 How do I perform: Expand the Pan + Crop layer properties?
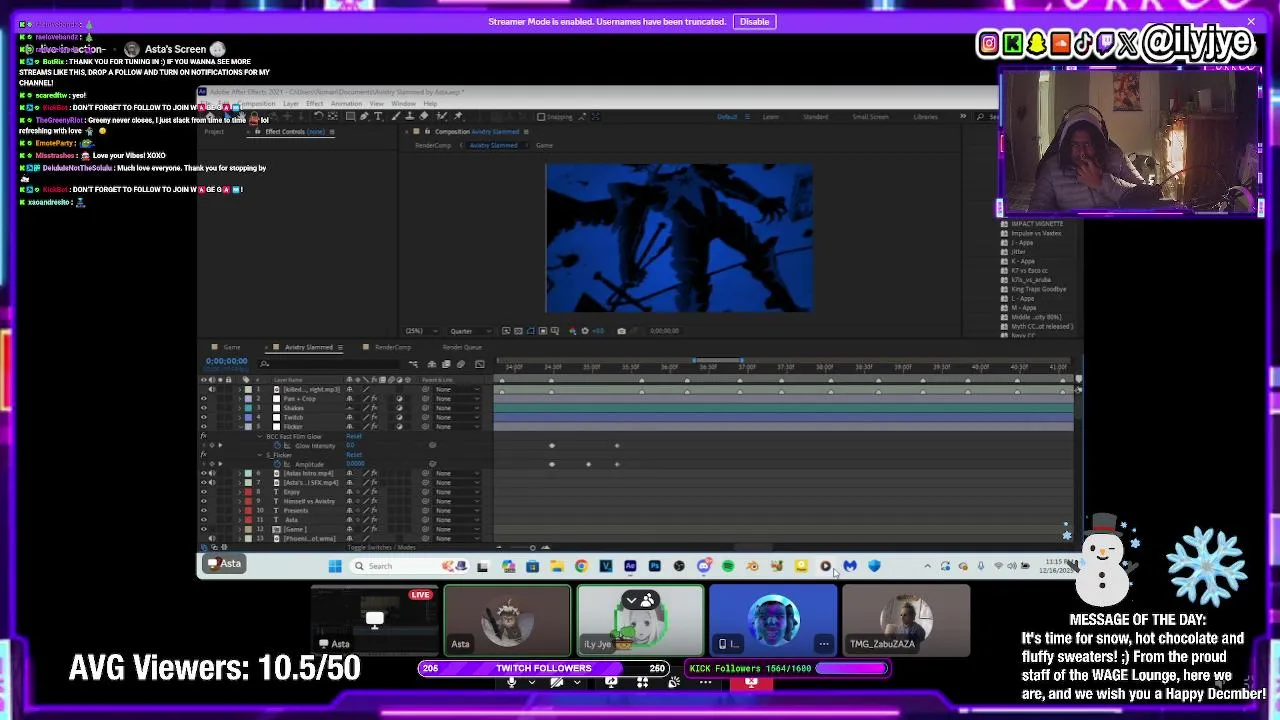(240, 398)
